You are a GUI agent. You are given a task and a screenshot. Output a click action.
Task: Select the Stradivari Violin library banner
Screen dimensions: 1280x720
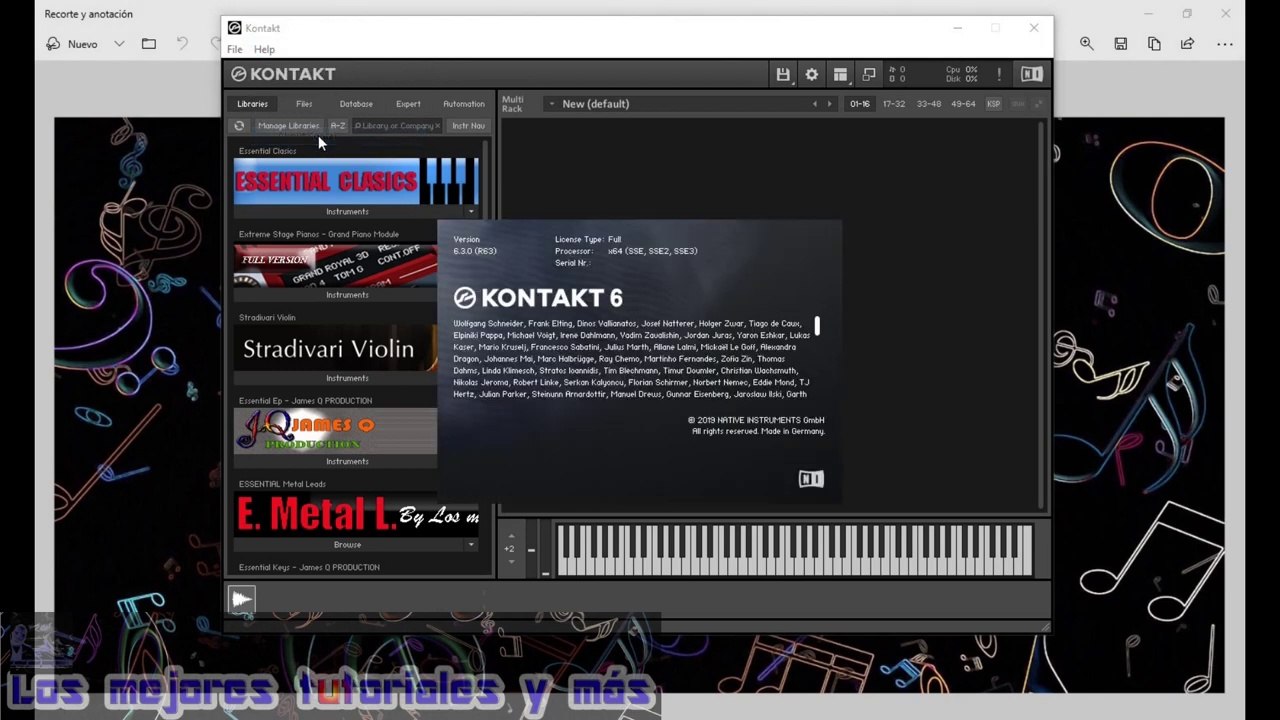pyautogui.click(x=335, y=348)
